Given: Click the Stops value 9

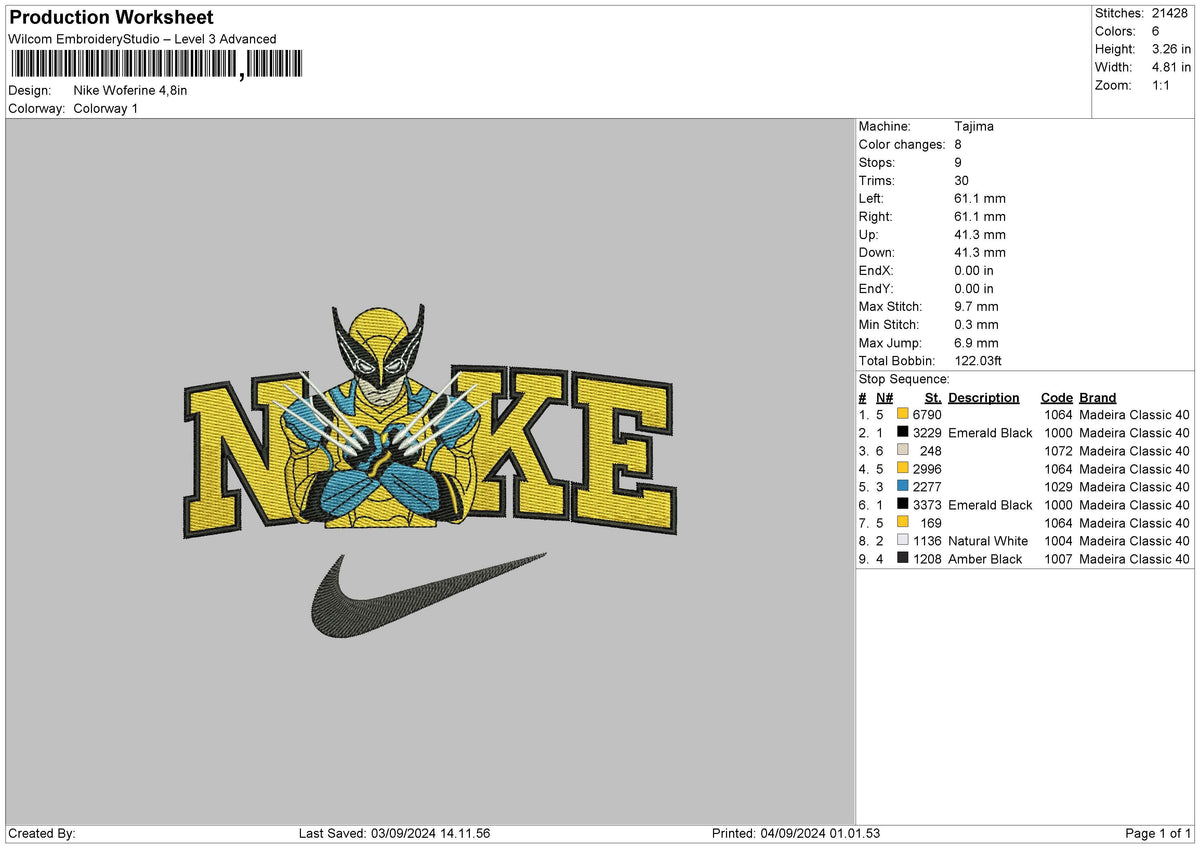Looking at the screenshot, I should (959, 162).
